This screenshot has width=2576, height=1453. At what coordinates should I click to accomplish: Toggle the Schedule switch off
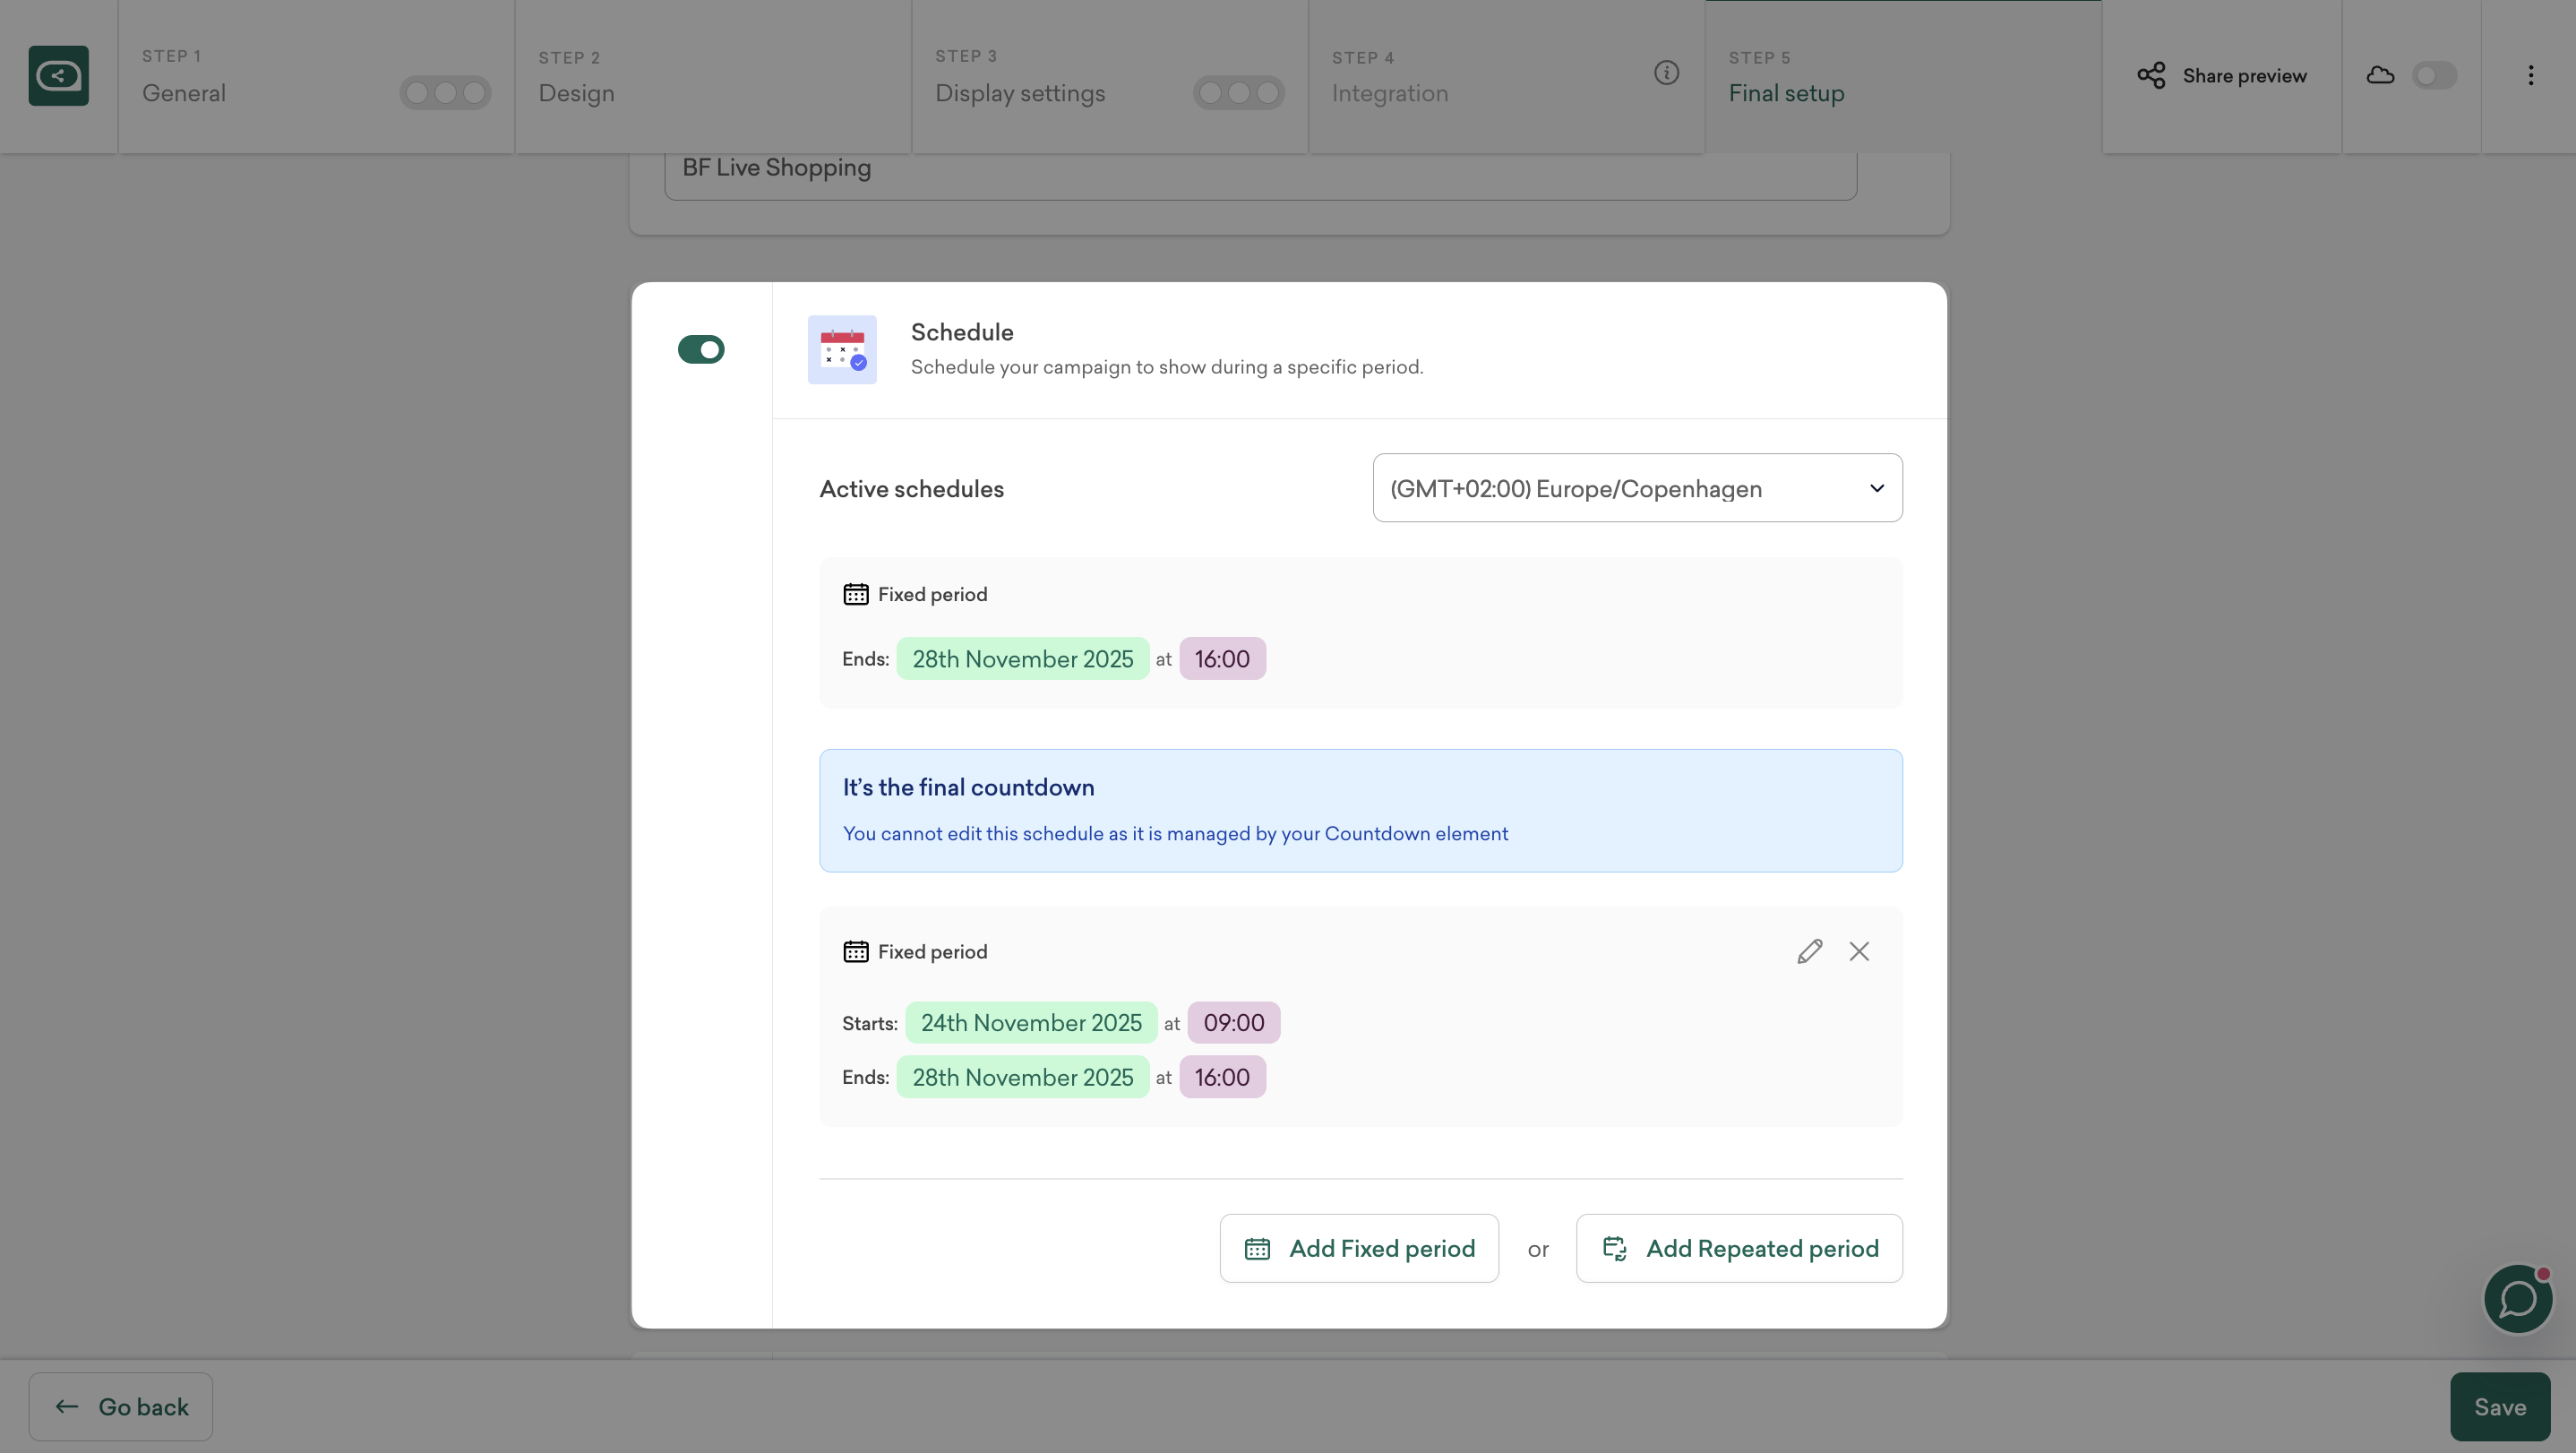[701, 349]
